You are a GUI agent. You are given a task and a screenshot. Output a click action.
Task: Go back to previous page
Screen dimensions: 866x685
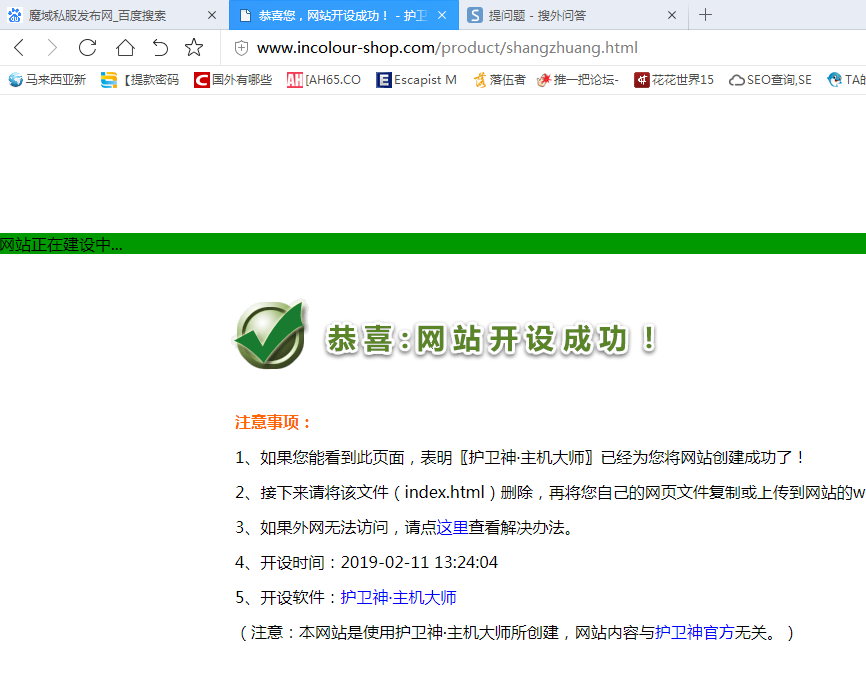pos(19,48)
